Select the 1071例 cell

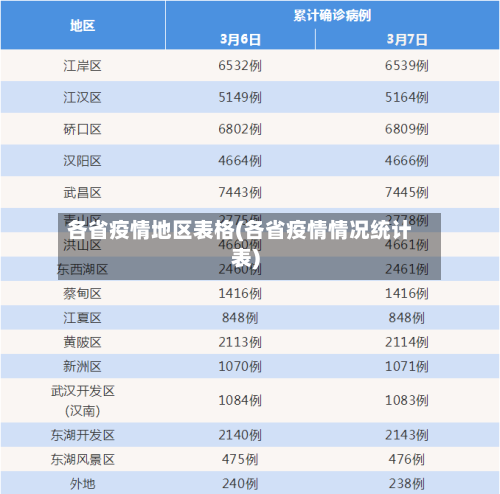pyautogui.click(x=407, y=367)
